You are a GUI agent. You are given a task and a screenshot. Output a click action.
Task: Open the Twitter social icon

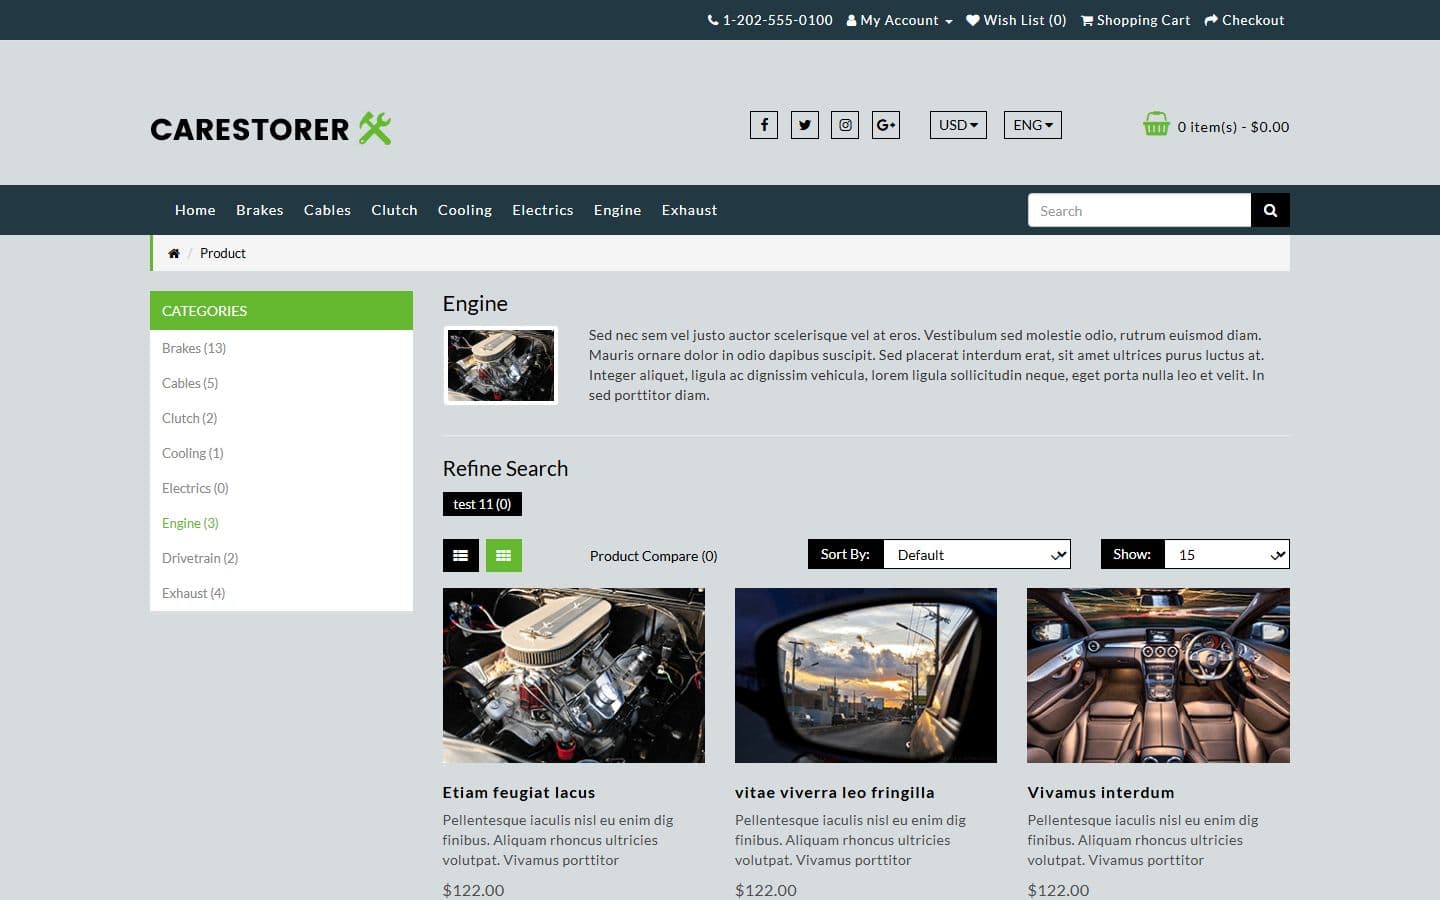click(x=805, y=125)
